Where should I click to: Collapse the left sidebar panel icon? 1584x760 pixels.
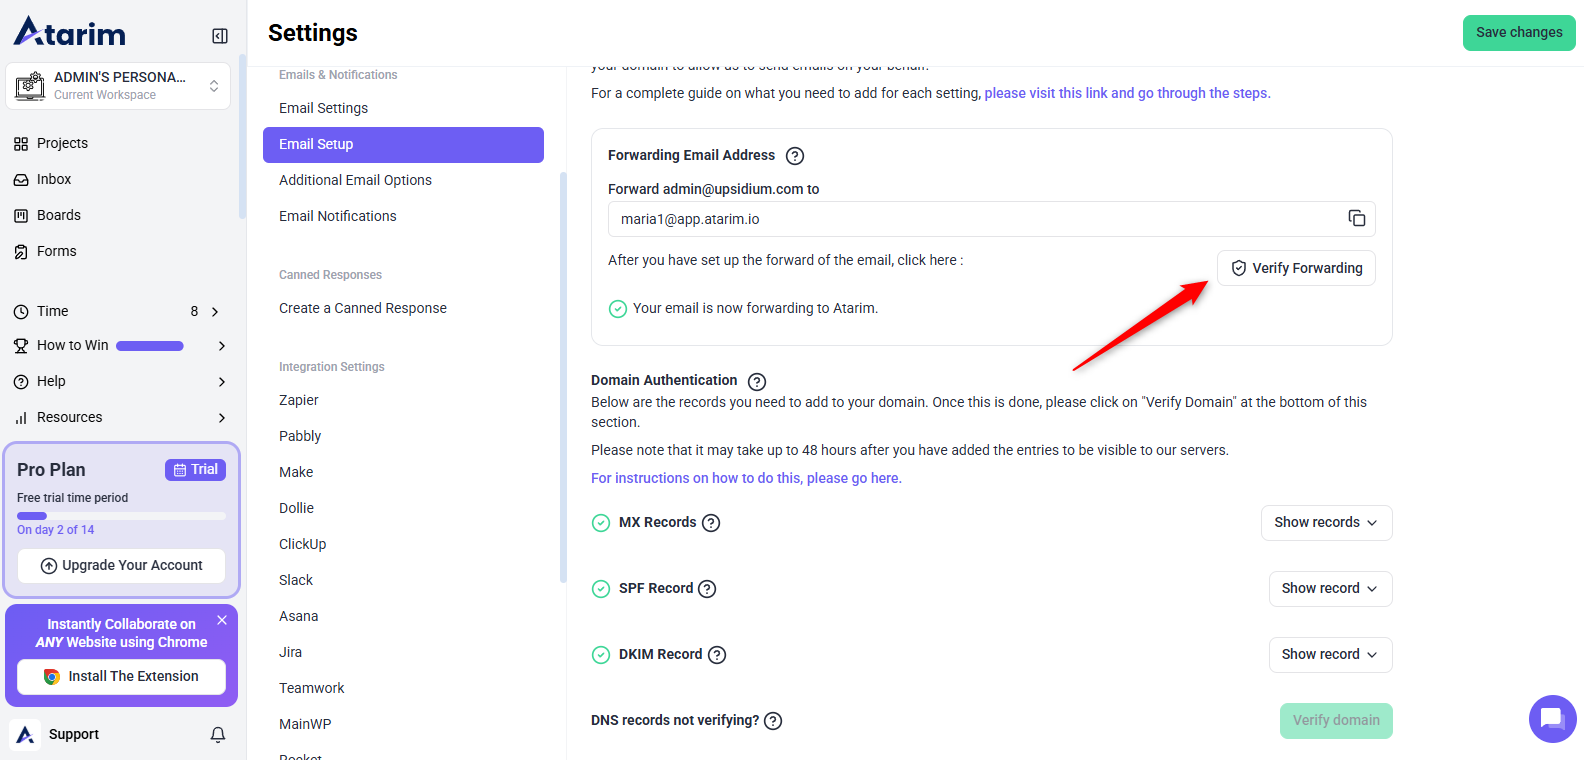coord(220,36)
